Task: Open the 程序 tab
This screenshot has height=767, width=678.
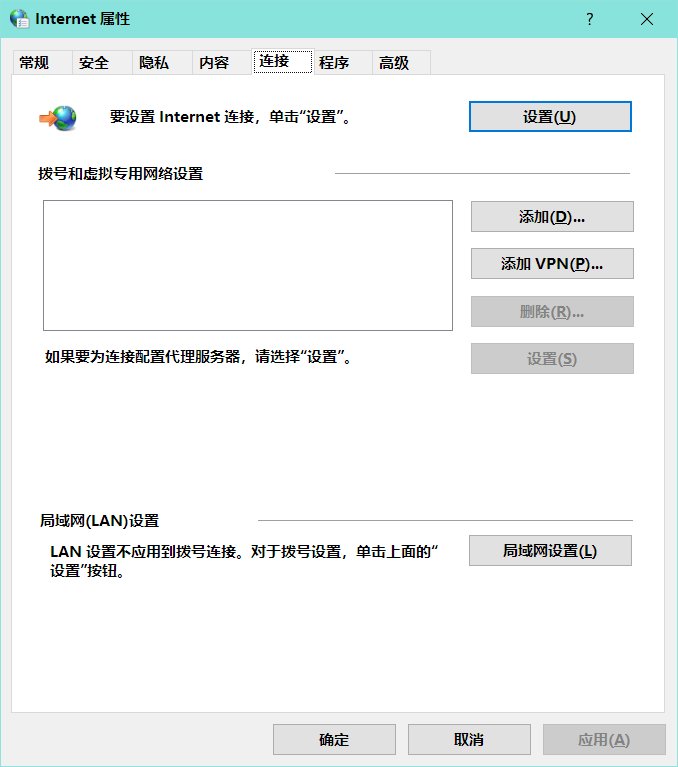Action: [x=343, y=63]
